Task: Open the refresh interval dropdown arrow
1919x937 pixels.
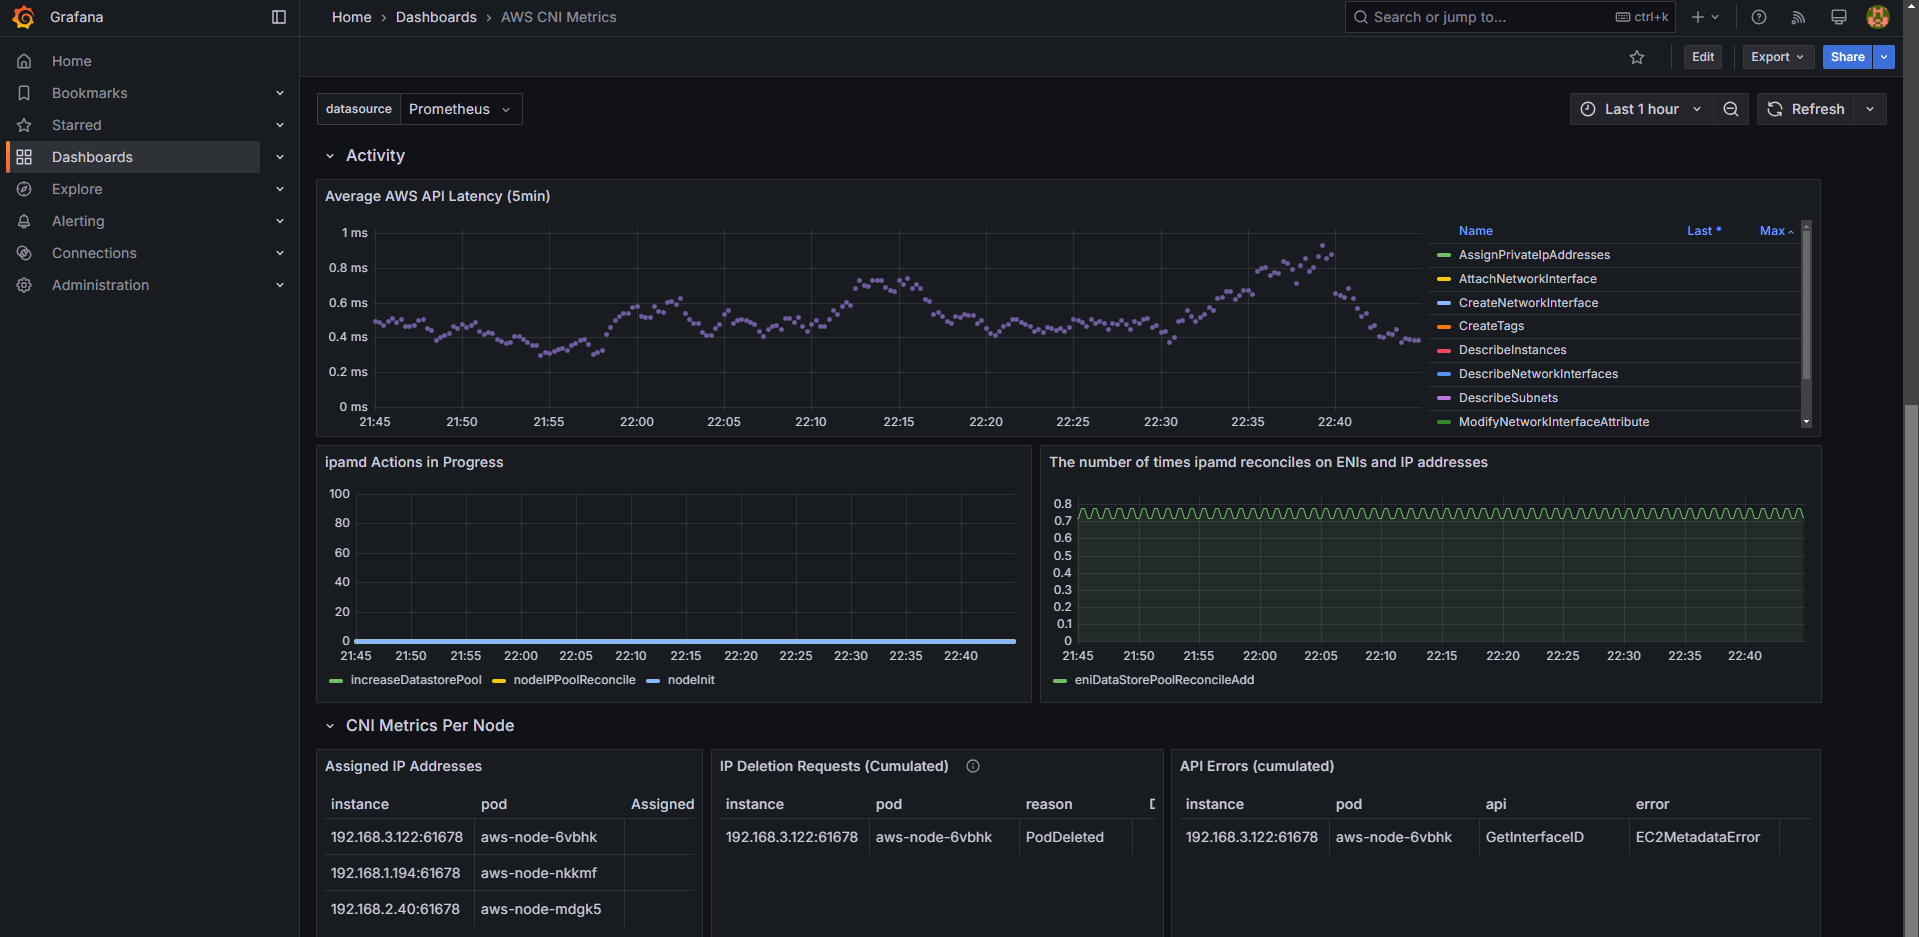Action: pyautogui.click(x=1870, y=109)
